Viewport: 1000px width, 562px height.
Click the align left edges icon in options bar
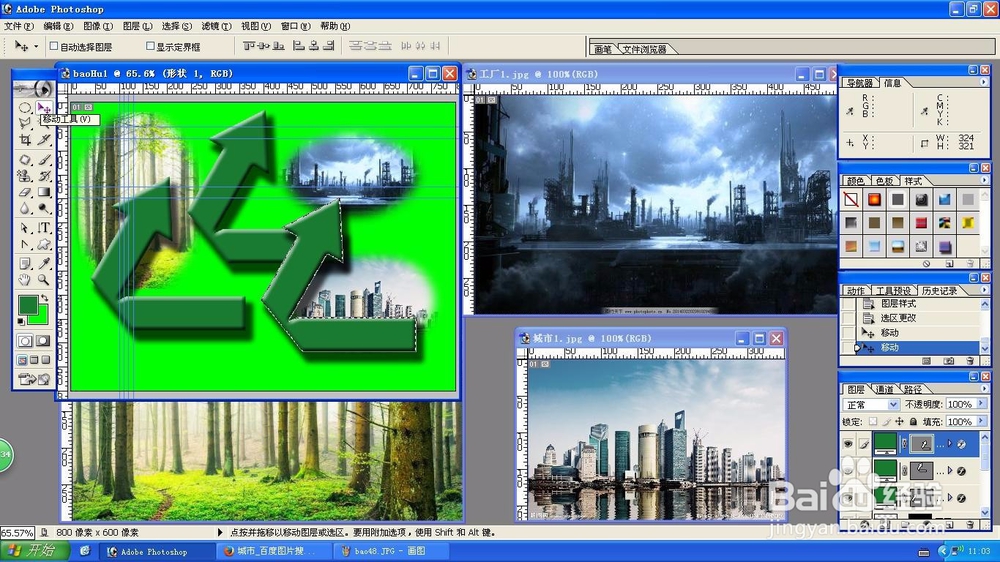[298, 46]
